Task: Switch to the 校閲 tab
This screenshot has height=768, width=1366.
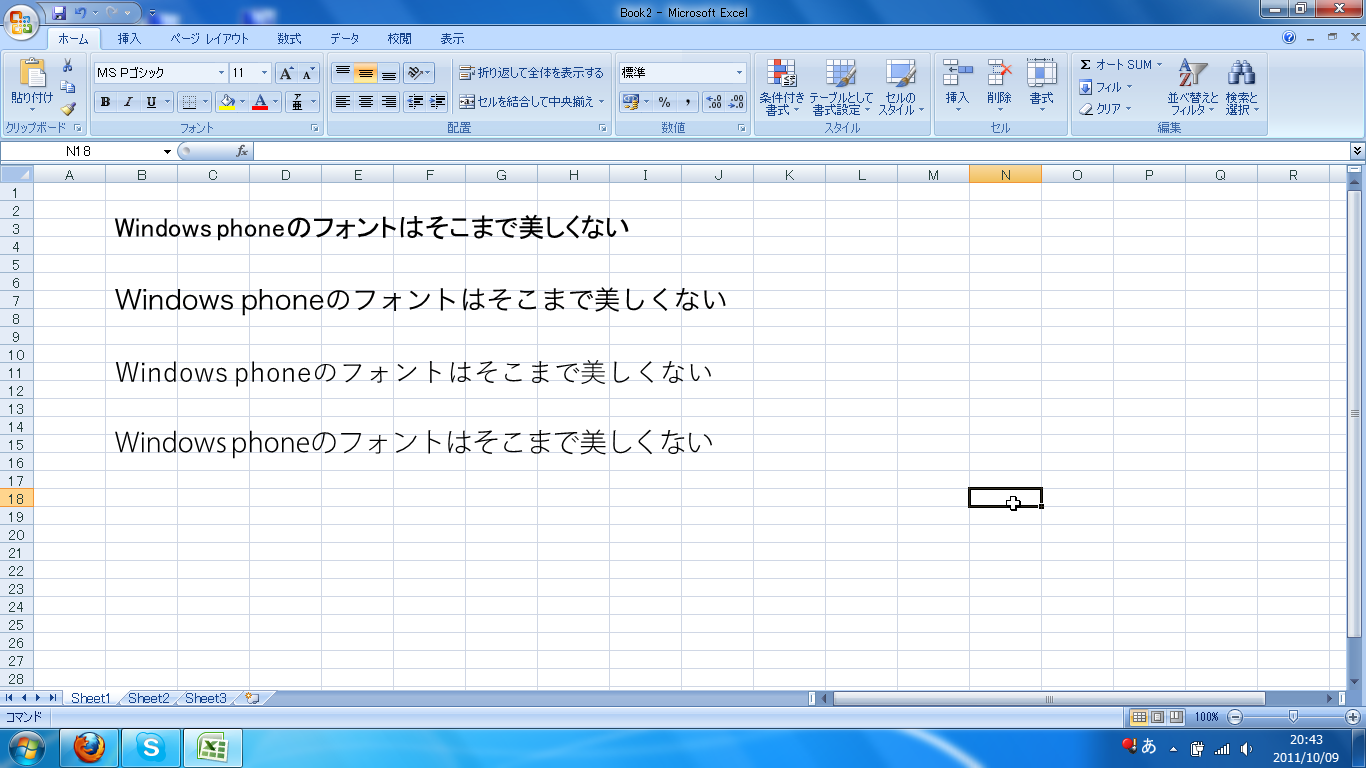Action: pyautogui.click(x=399, y=39)
